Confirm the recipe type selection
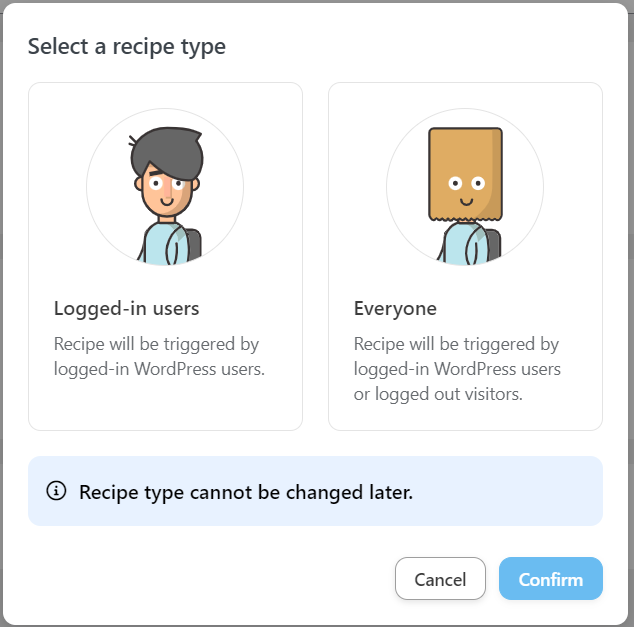The height and width of the screenshot is (627, 634). 550,579
